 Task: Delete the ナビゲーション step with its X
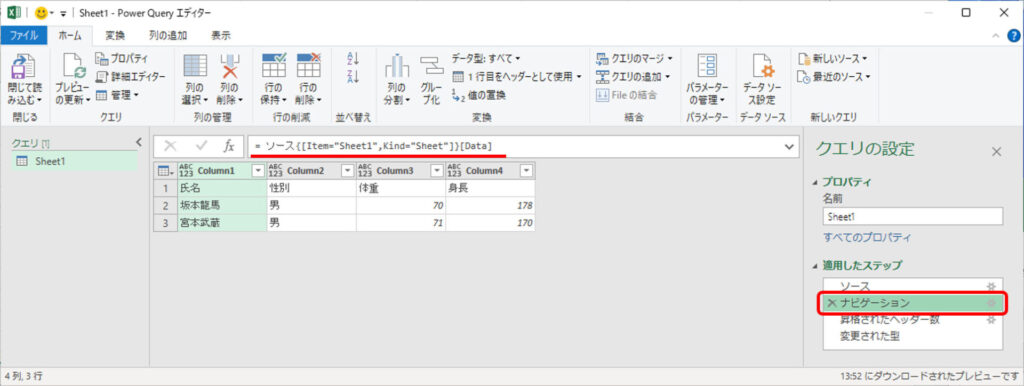(x=831, y=303)
